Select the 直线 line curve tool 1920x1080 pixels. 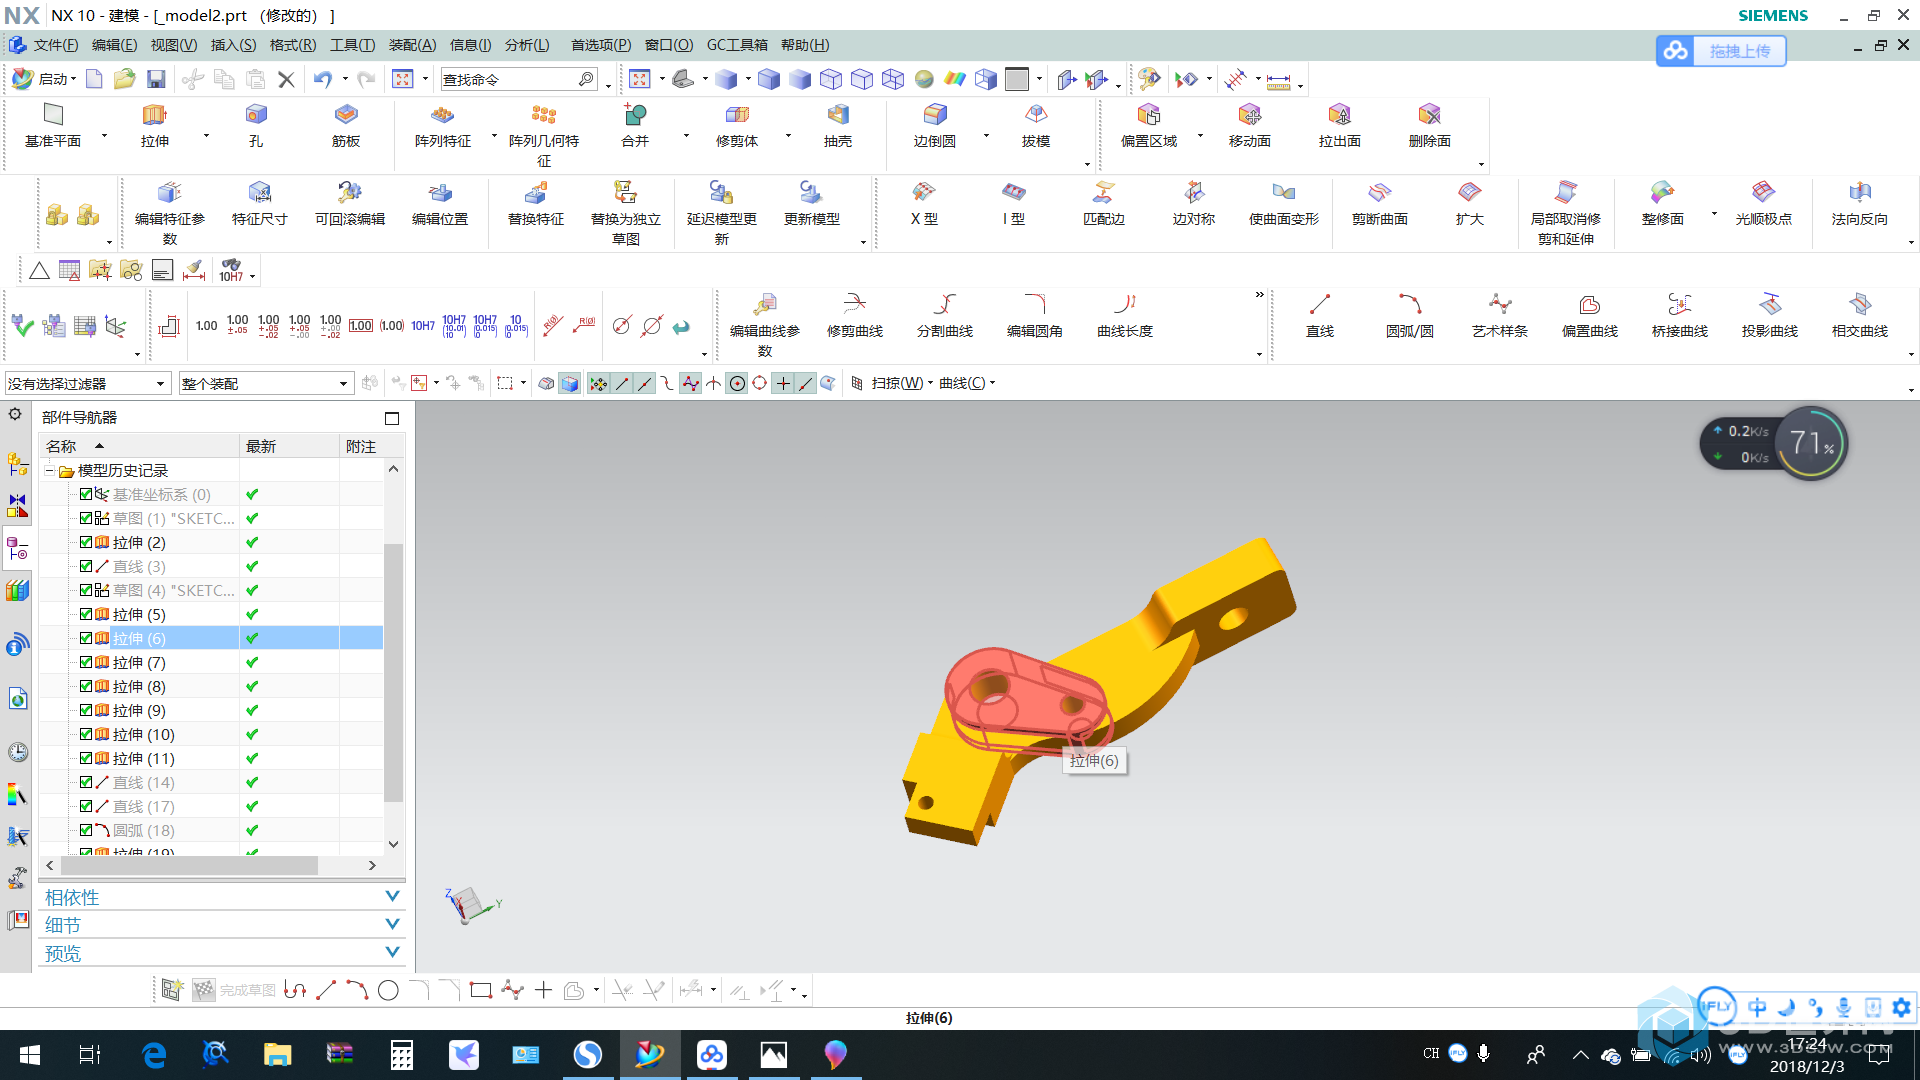(1320, 304)
